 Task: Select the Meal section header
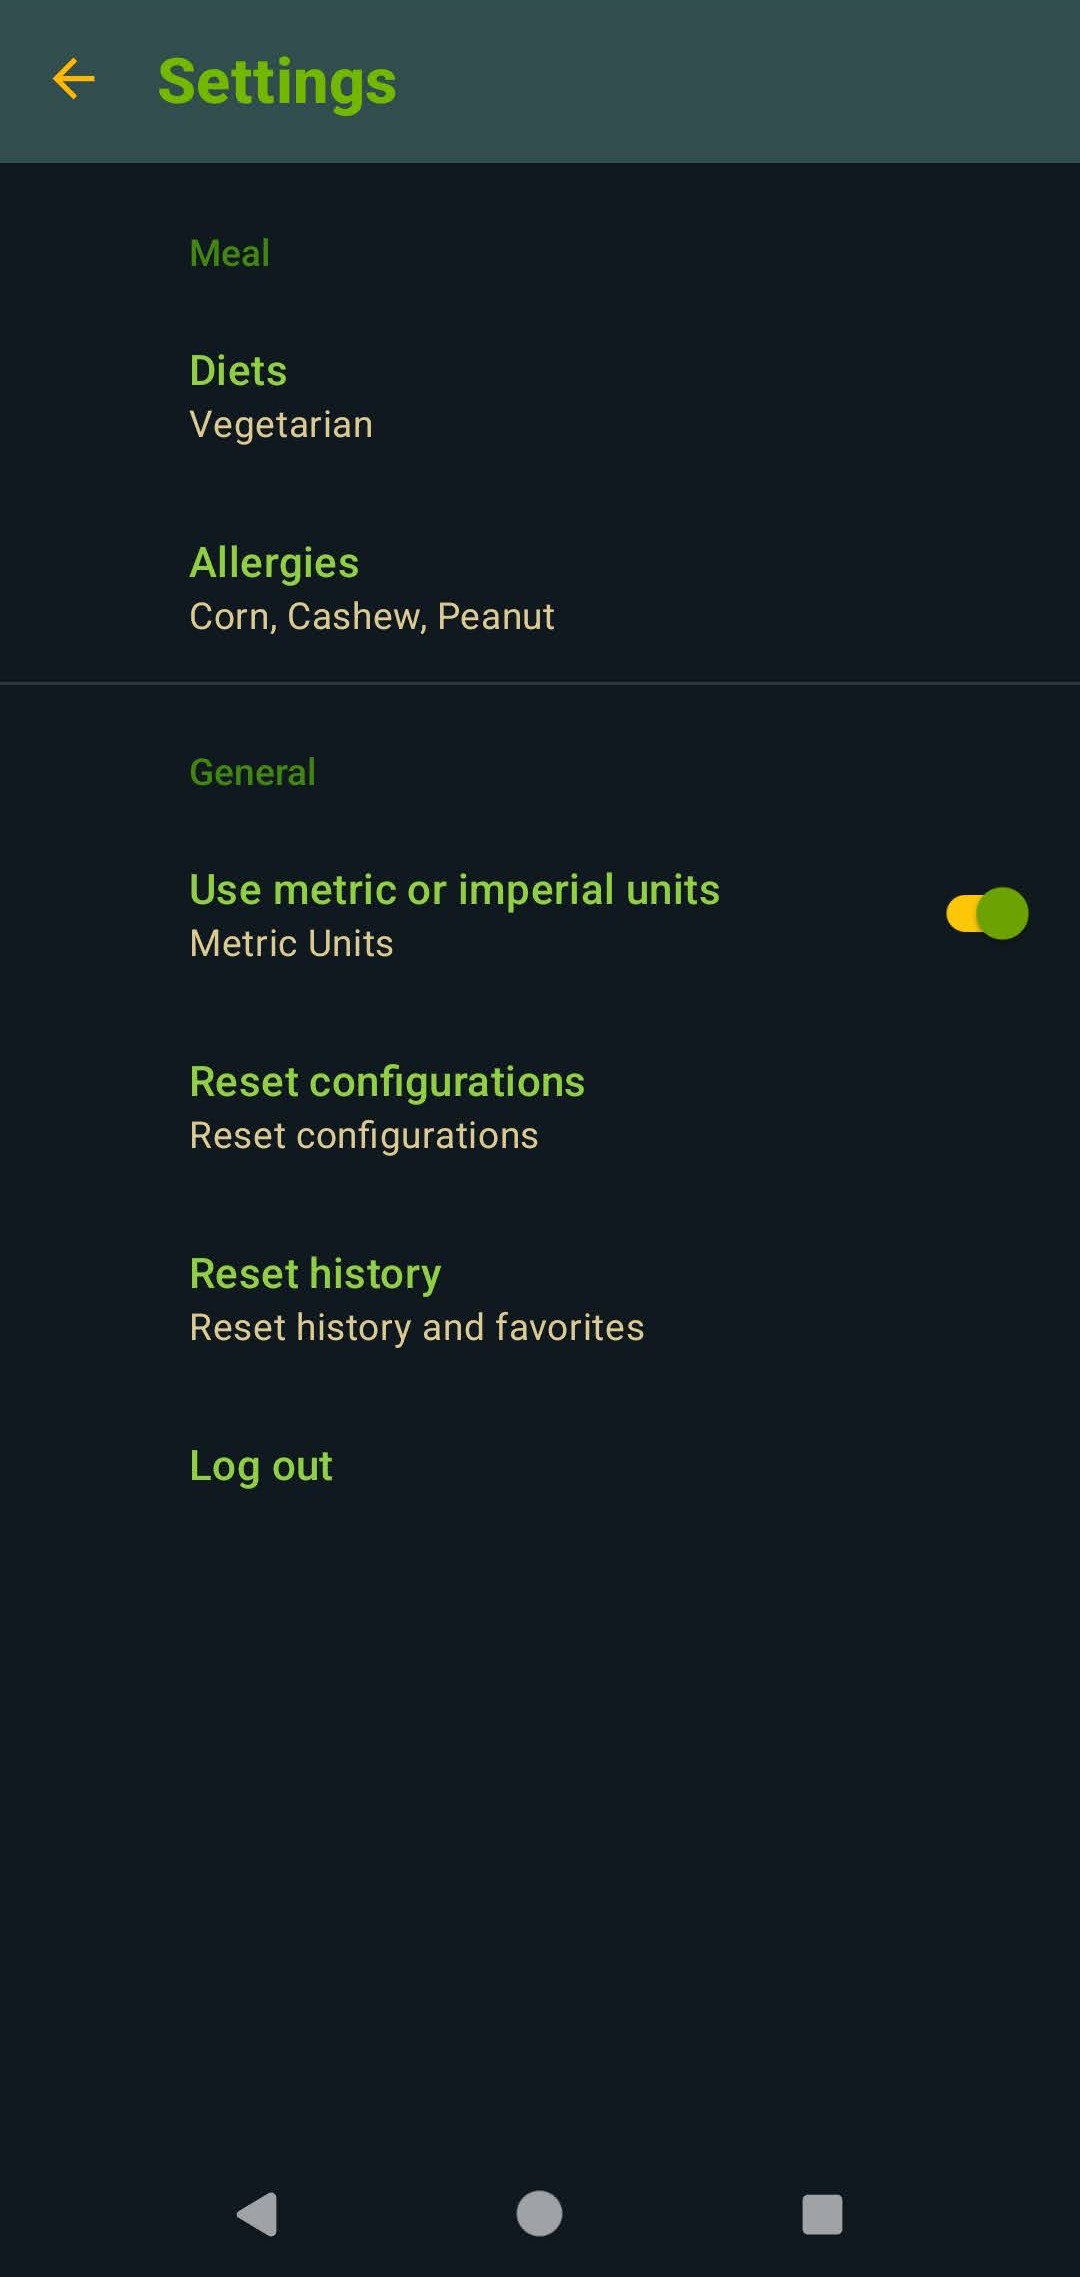click(230, 253)
